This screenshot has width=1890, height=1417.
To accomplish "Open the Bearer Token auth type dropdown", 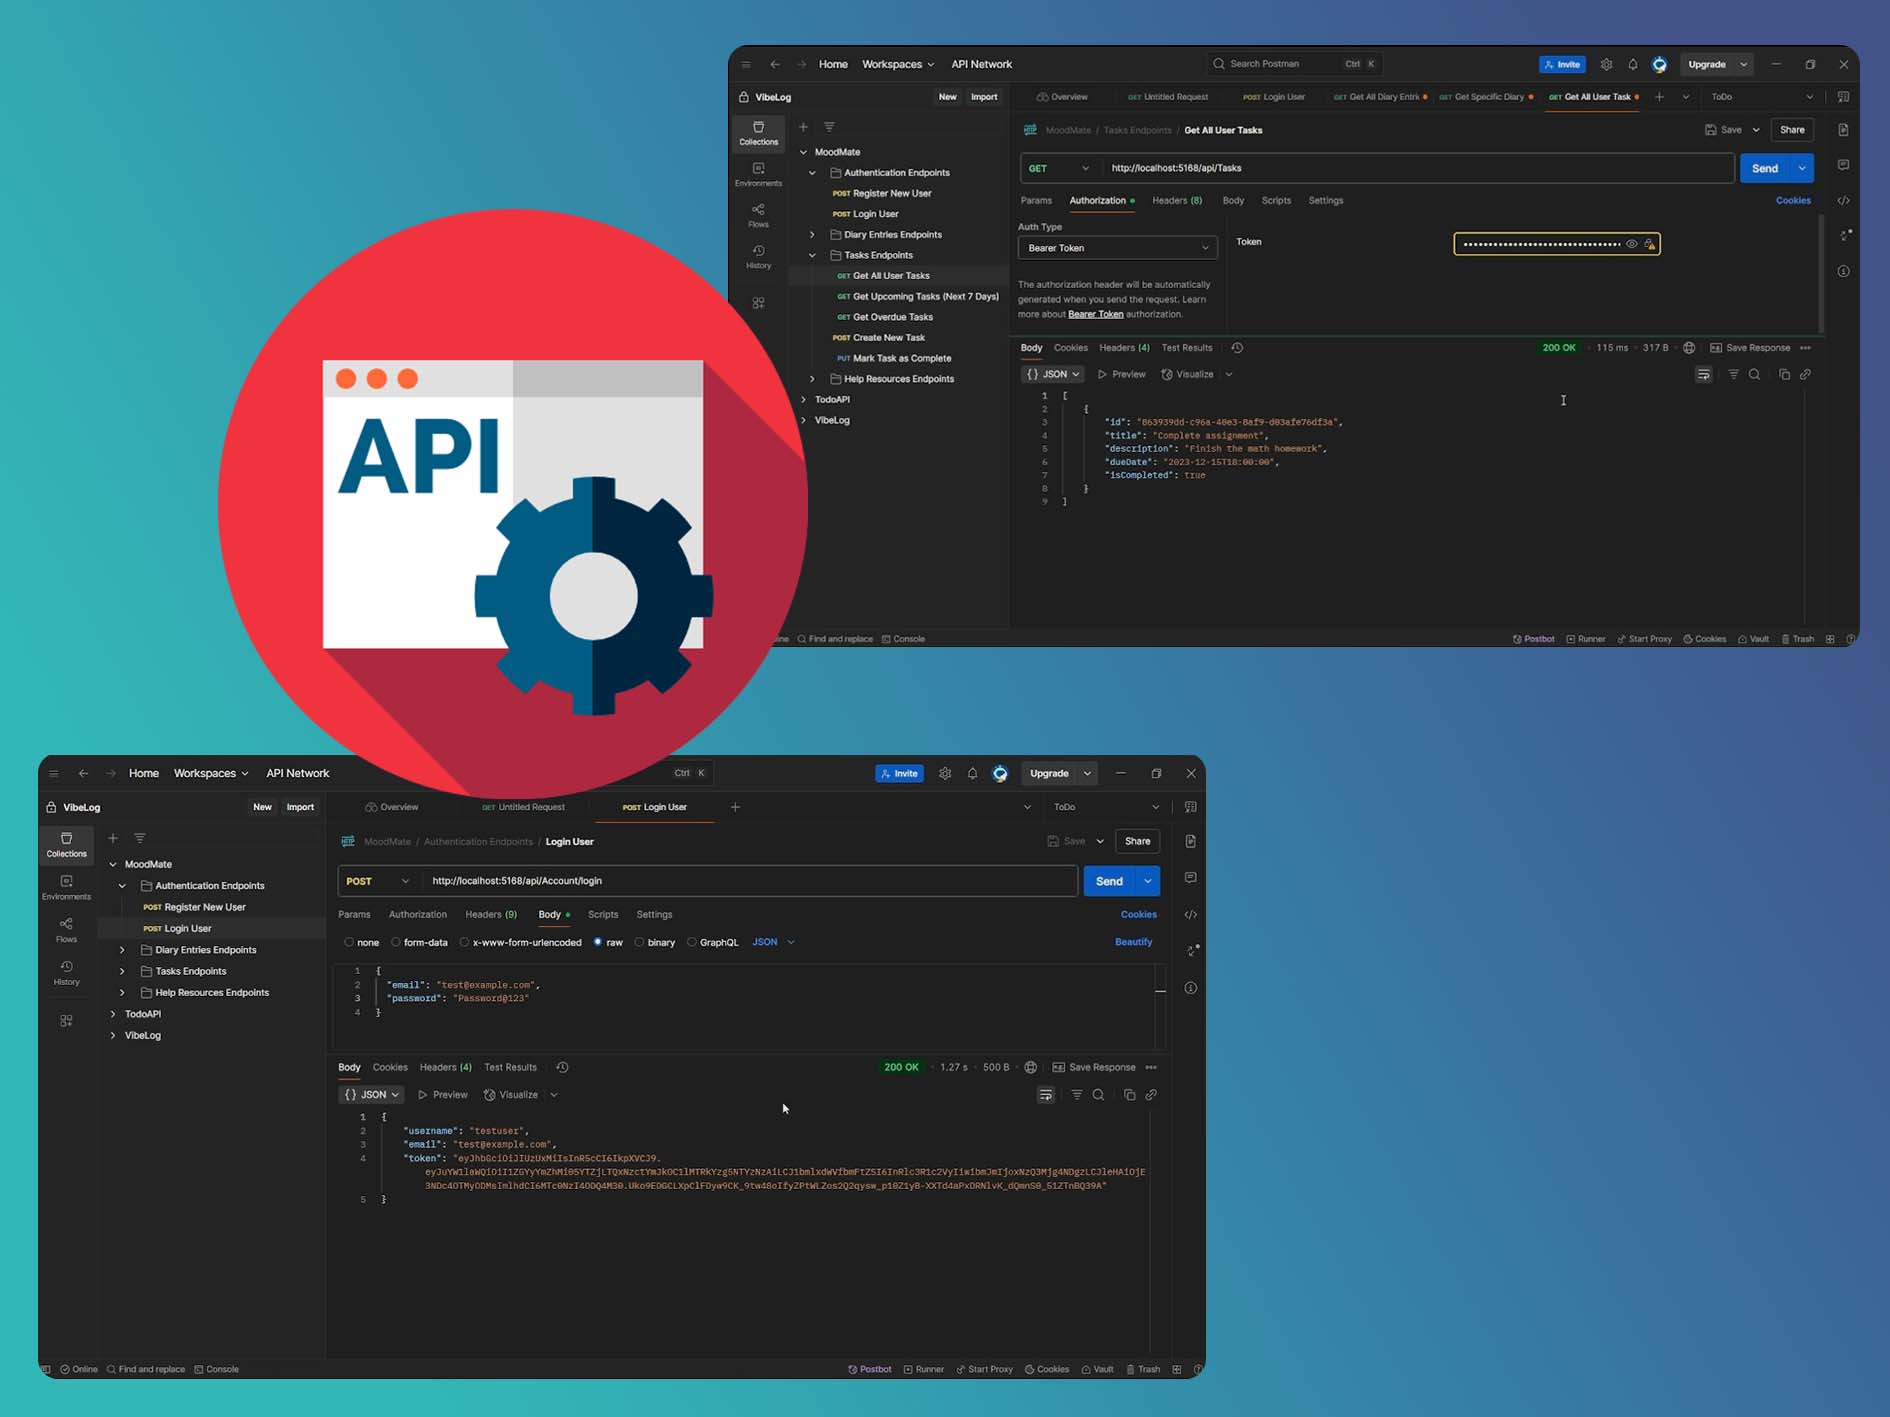I will [1117, 248].
